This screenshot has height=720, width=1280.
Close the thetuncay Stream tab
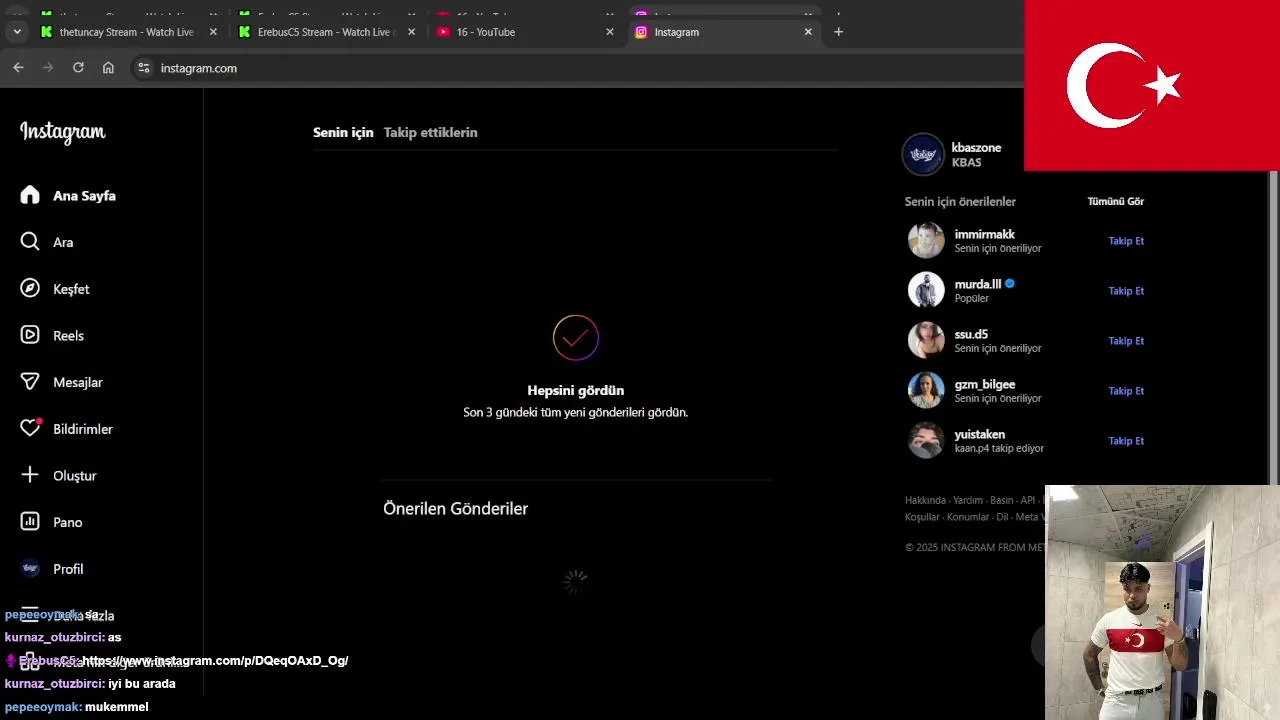click(213, 32)
